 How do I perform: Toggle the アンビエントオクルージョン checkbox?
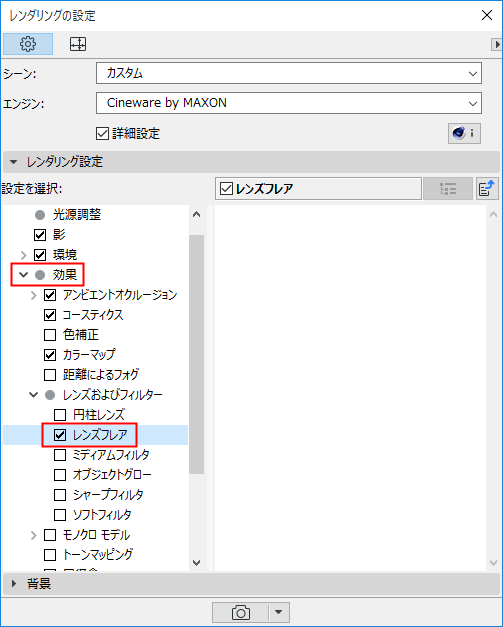50,295
